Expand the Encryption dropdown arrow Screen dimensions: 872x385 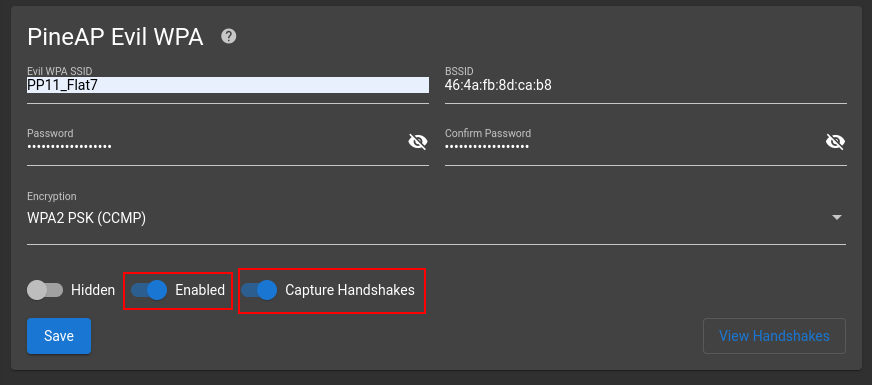tap(837, 218)
